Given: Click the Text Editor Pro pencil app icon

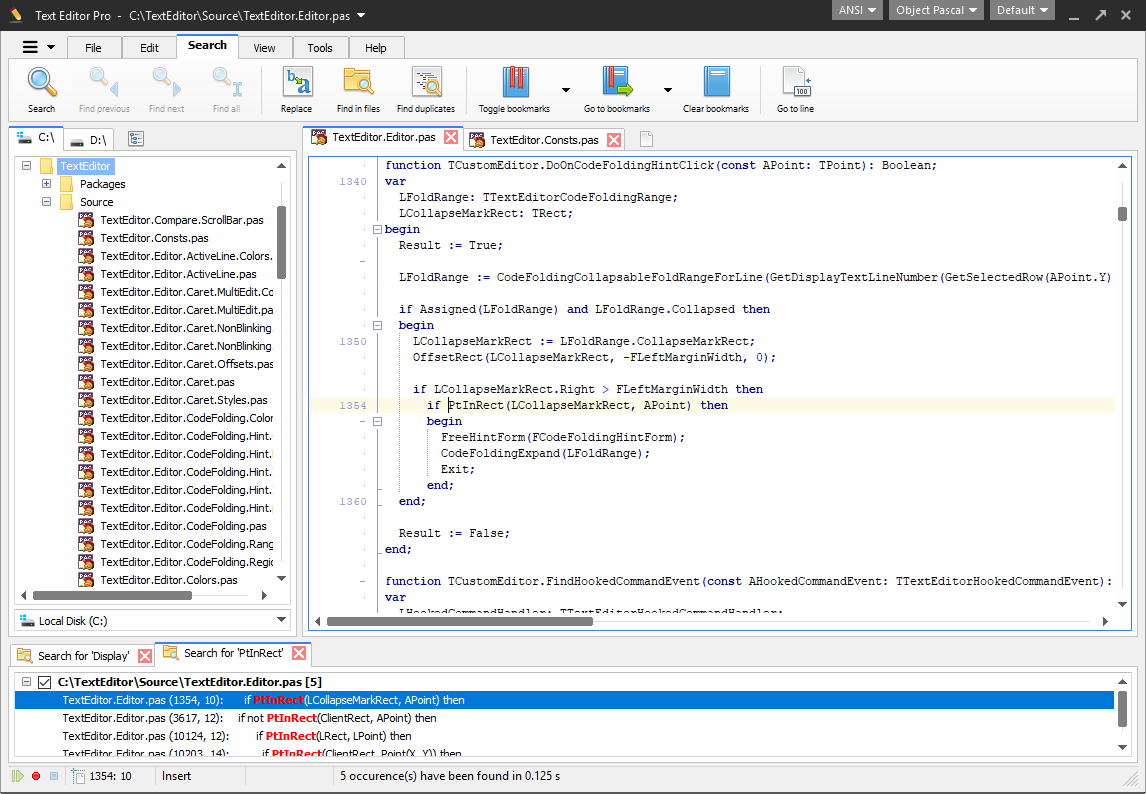Looking at the screenshot, I should point(15,15).
